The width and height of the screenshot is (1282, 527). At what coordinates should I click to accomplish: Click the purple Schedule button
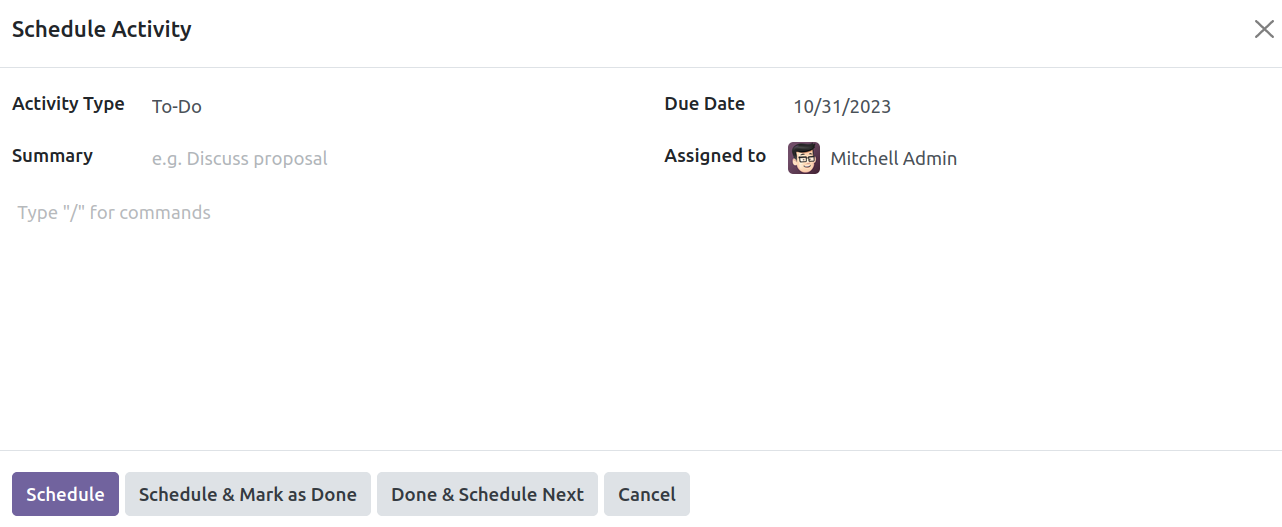[65, 494]
